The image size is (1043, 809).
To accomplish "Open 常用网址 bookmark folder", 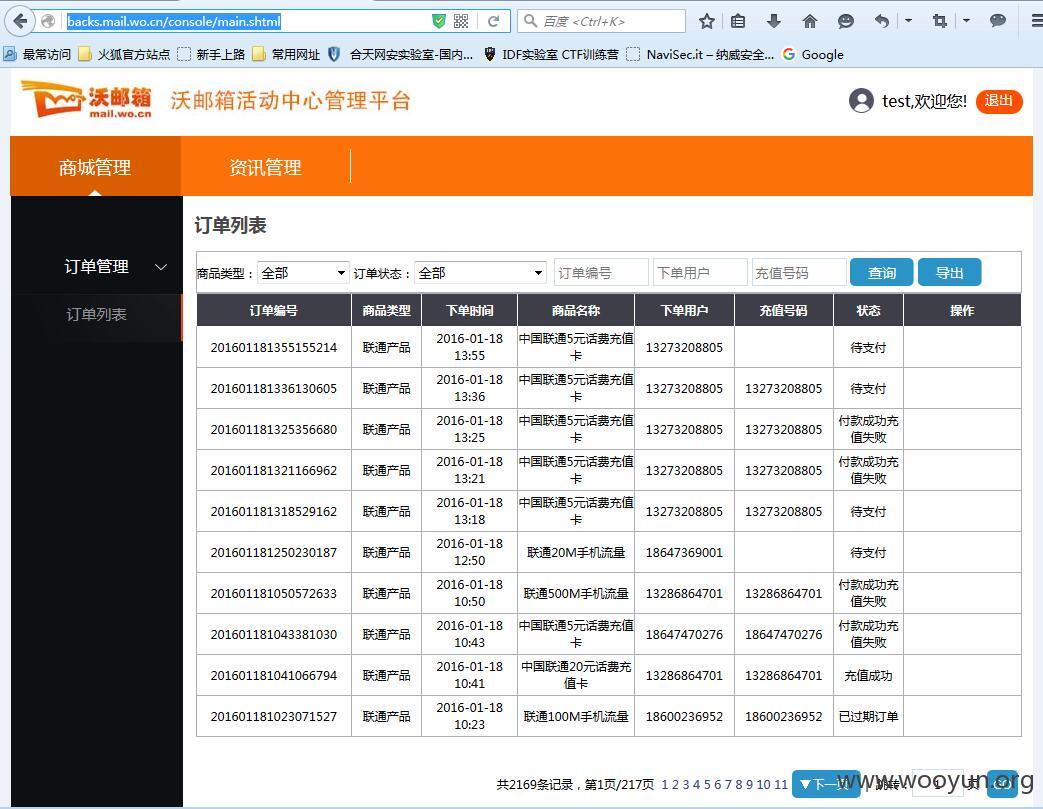I will click(x=287, y=55).
